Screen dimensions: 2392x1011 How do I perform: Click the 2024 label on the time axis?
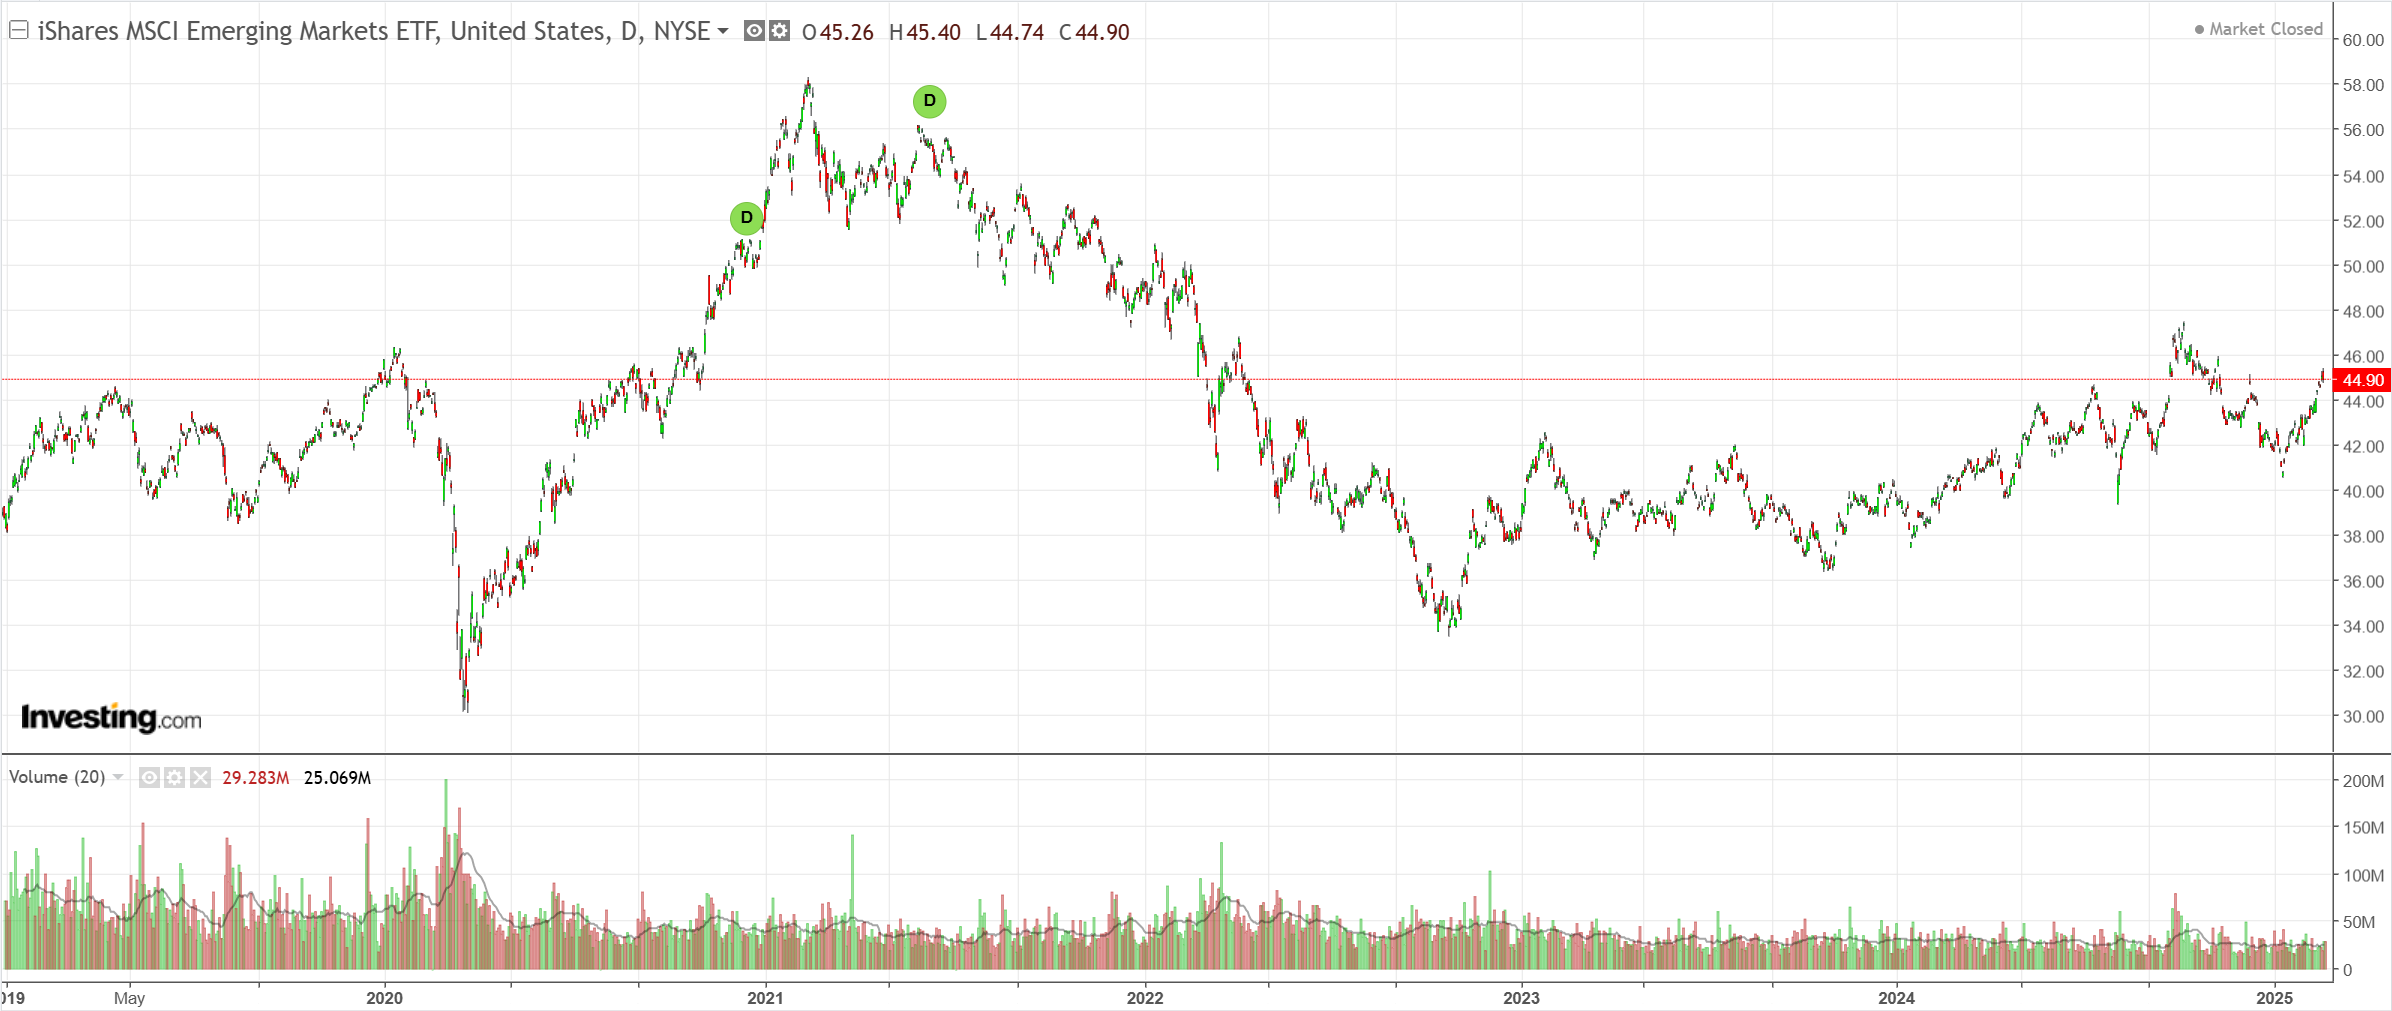point(1896,998)
